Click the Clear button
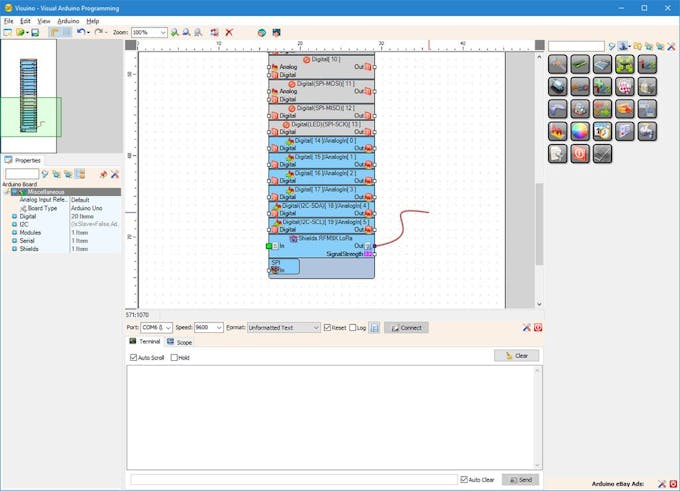 click(517, 356)
